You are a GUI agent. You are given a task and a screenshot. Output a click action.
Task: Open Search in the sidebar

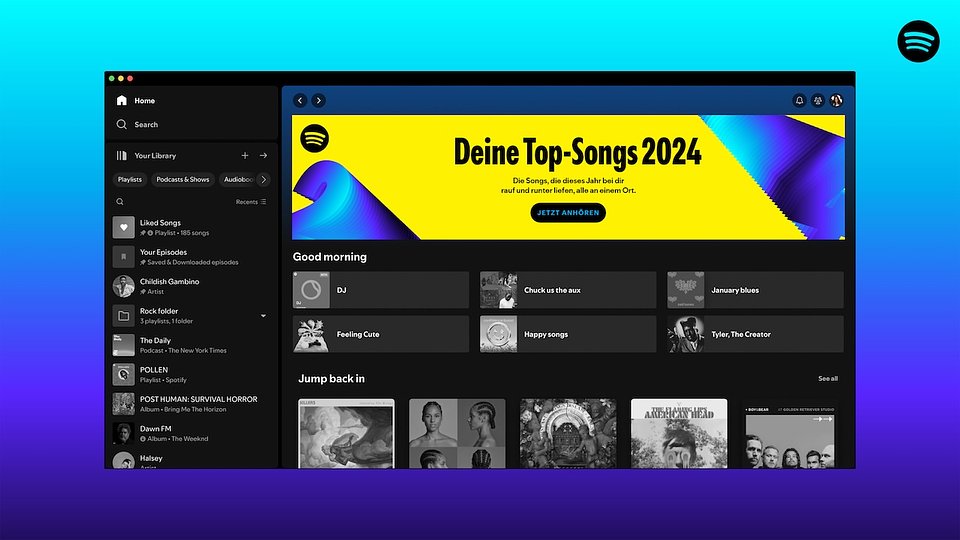coord(145,125)
